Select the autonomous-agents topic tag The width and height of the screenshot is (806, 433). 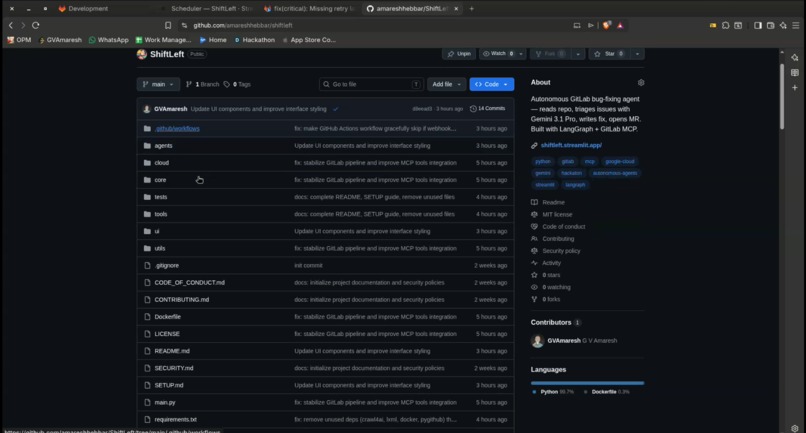click(615, 173)
